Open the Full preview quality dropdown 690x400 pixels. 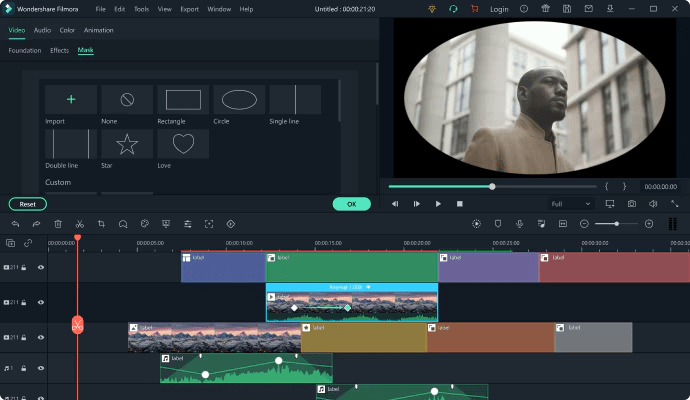pyautogui.click(x=570, y=204)
